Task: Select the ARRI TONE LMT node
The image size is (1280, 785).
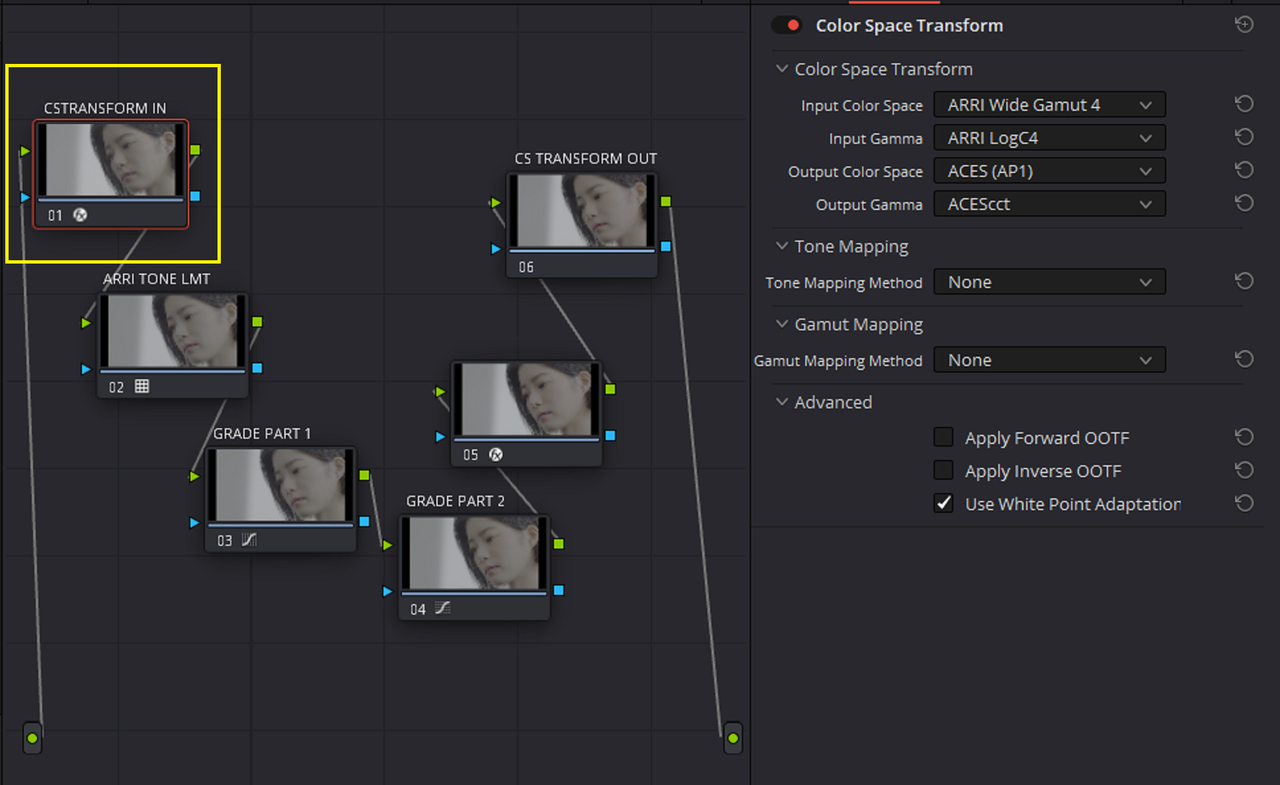Action: coord(172,345)
